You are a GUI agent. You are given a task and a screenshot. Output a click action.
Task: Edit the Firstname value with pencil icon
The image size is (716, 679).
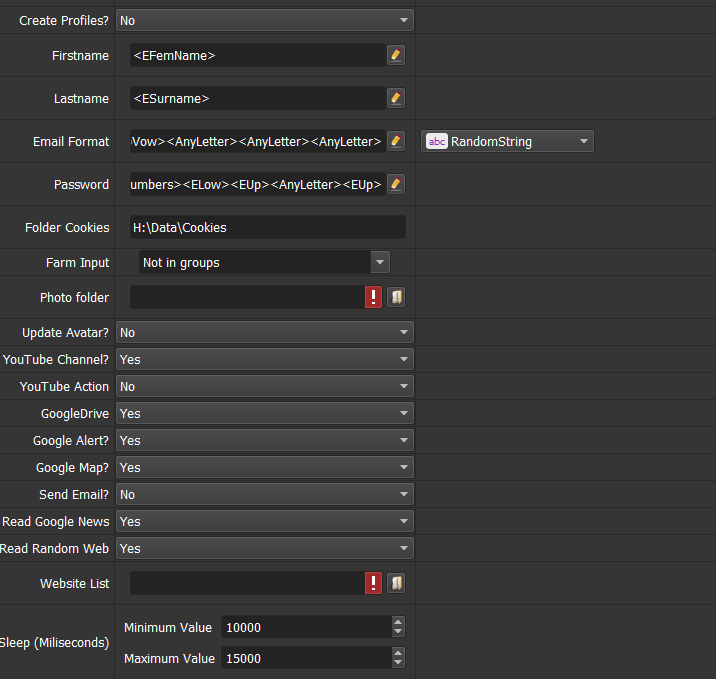coord(396,55)
